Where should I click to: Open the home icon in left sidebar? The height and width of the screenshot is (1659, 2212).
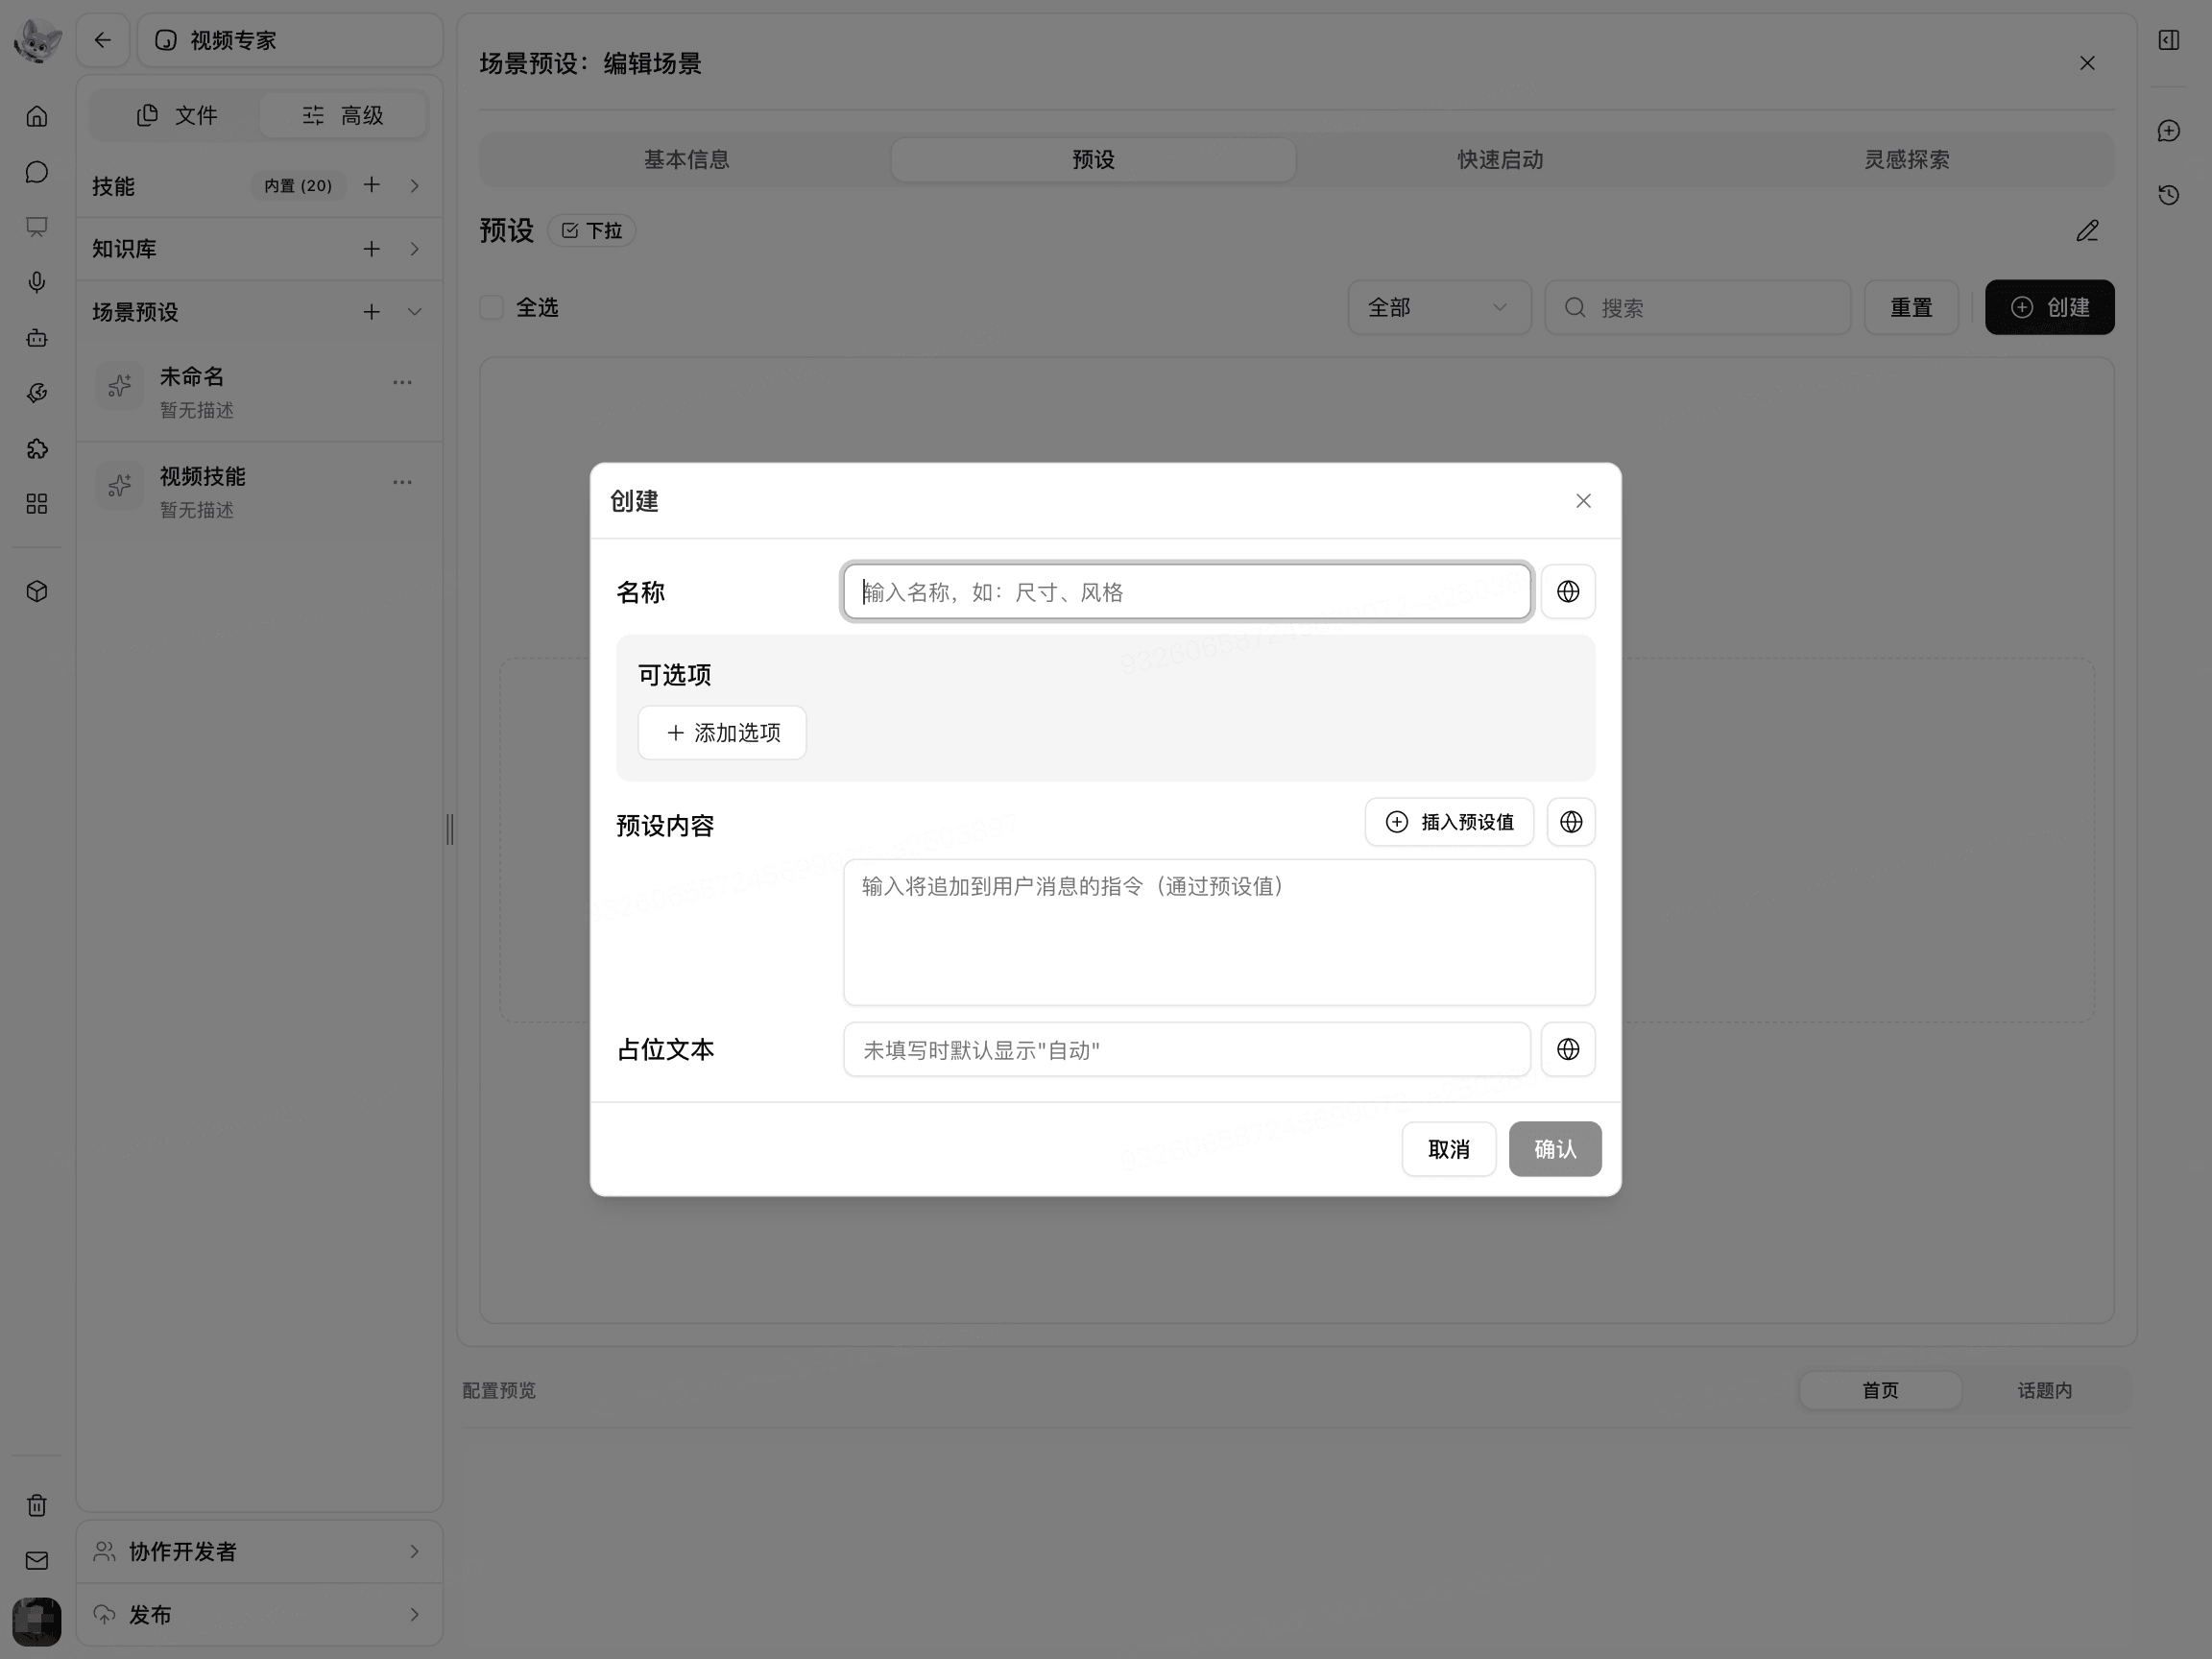pos(37,116)
